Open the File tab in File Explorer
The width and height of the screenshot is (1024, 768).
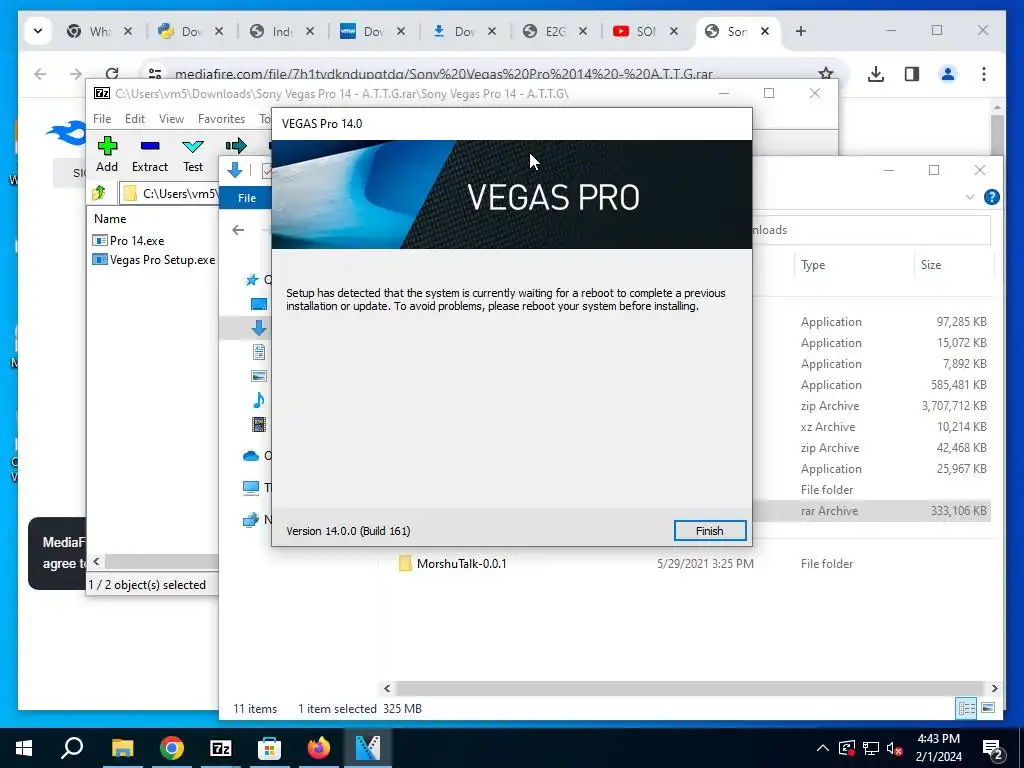[x=247, y=198]
